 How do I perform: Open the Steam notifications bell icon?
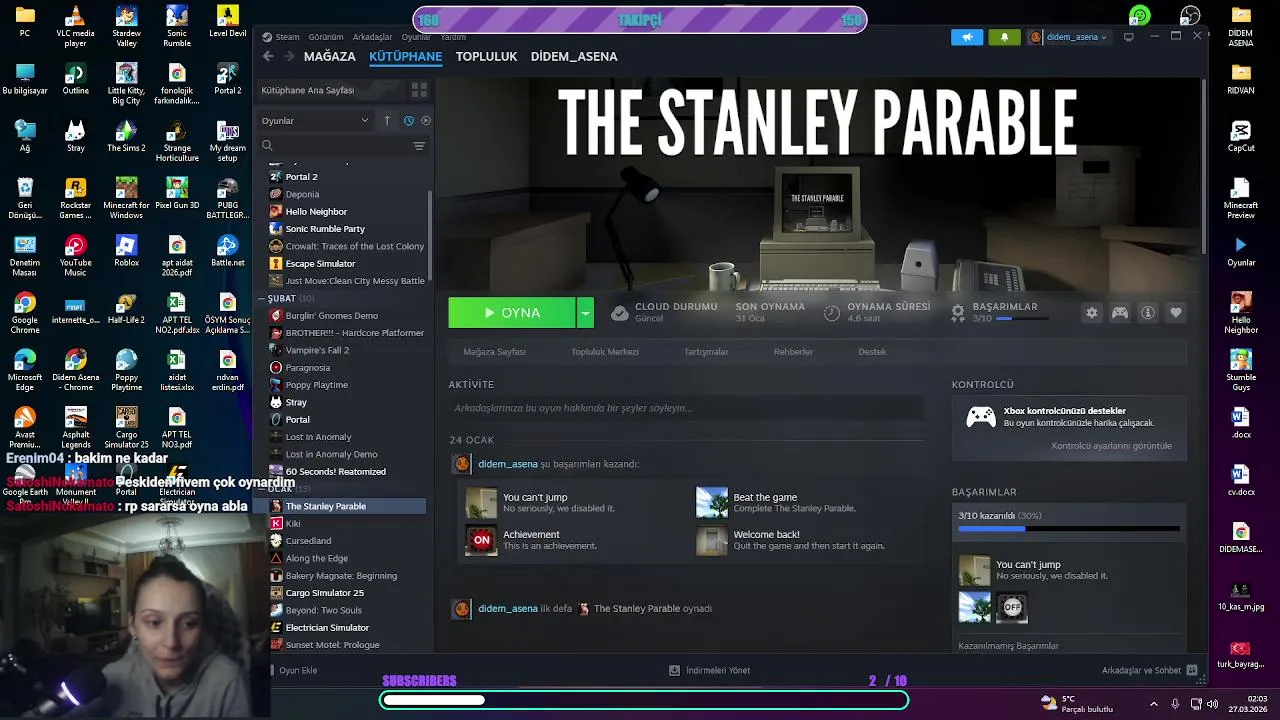coord(1005,37)
